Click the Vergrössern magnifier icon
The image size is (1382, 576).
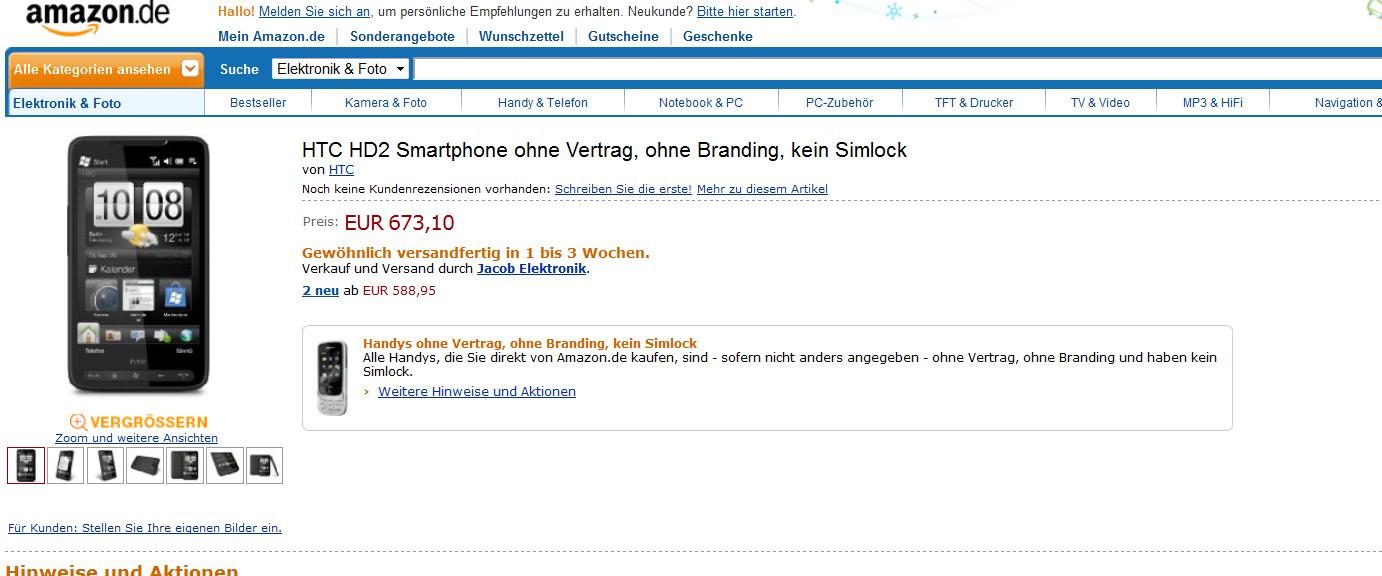(79, 422)
